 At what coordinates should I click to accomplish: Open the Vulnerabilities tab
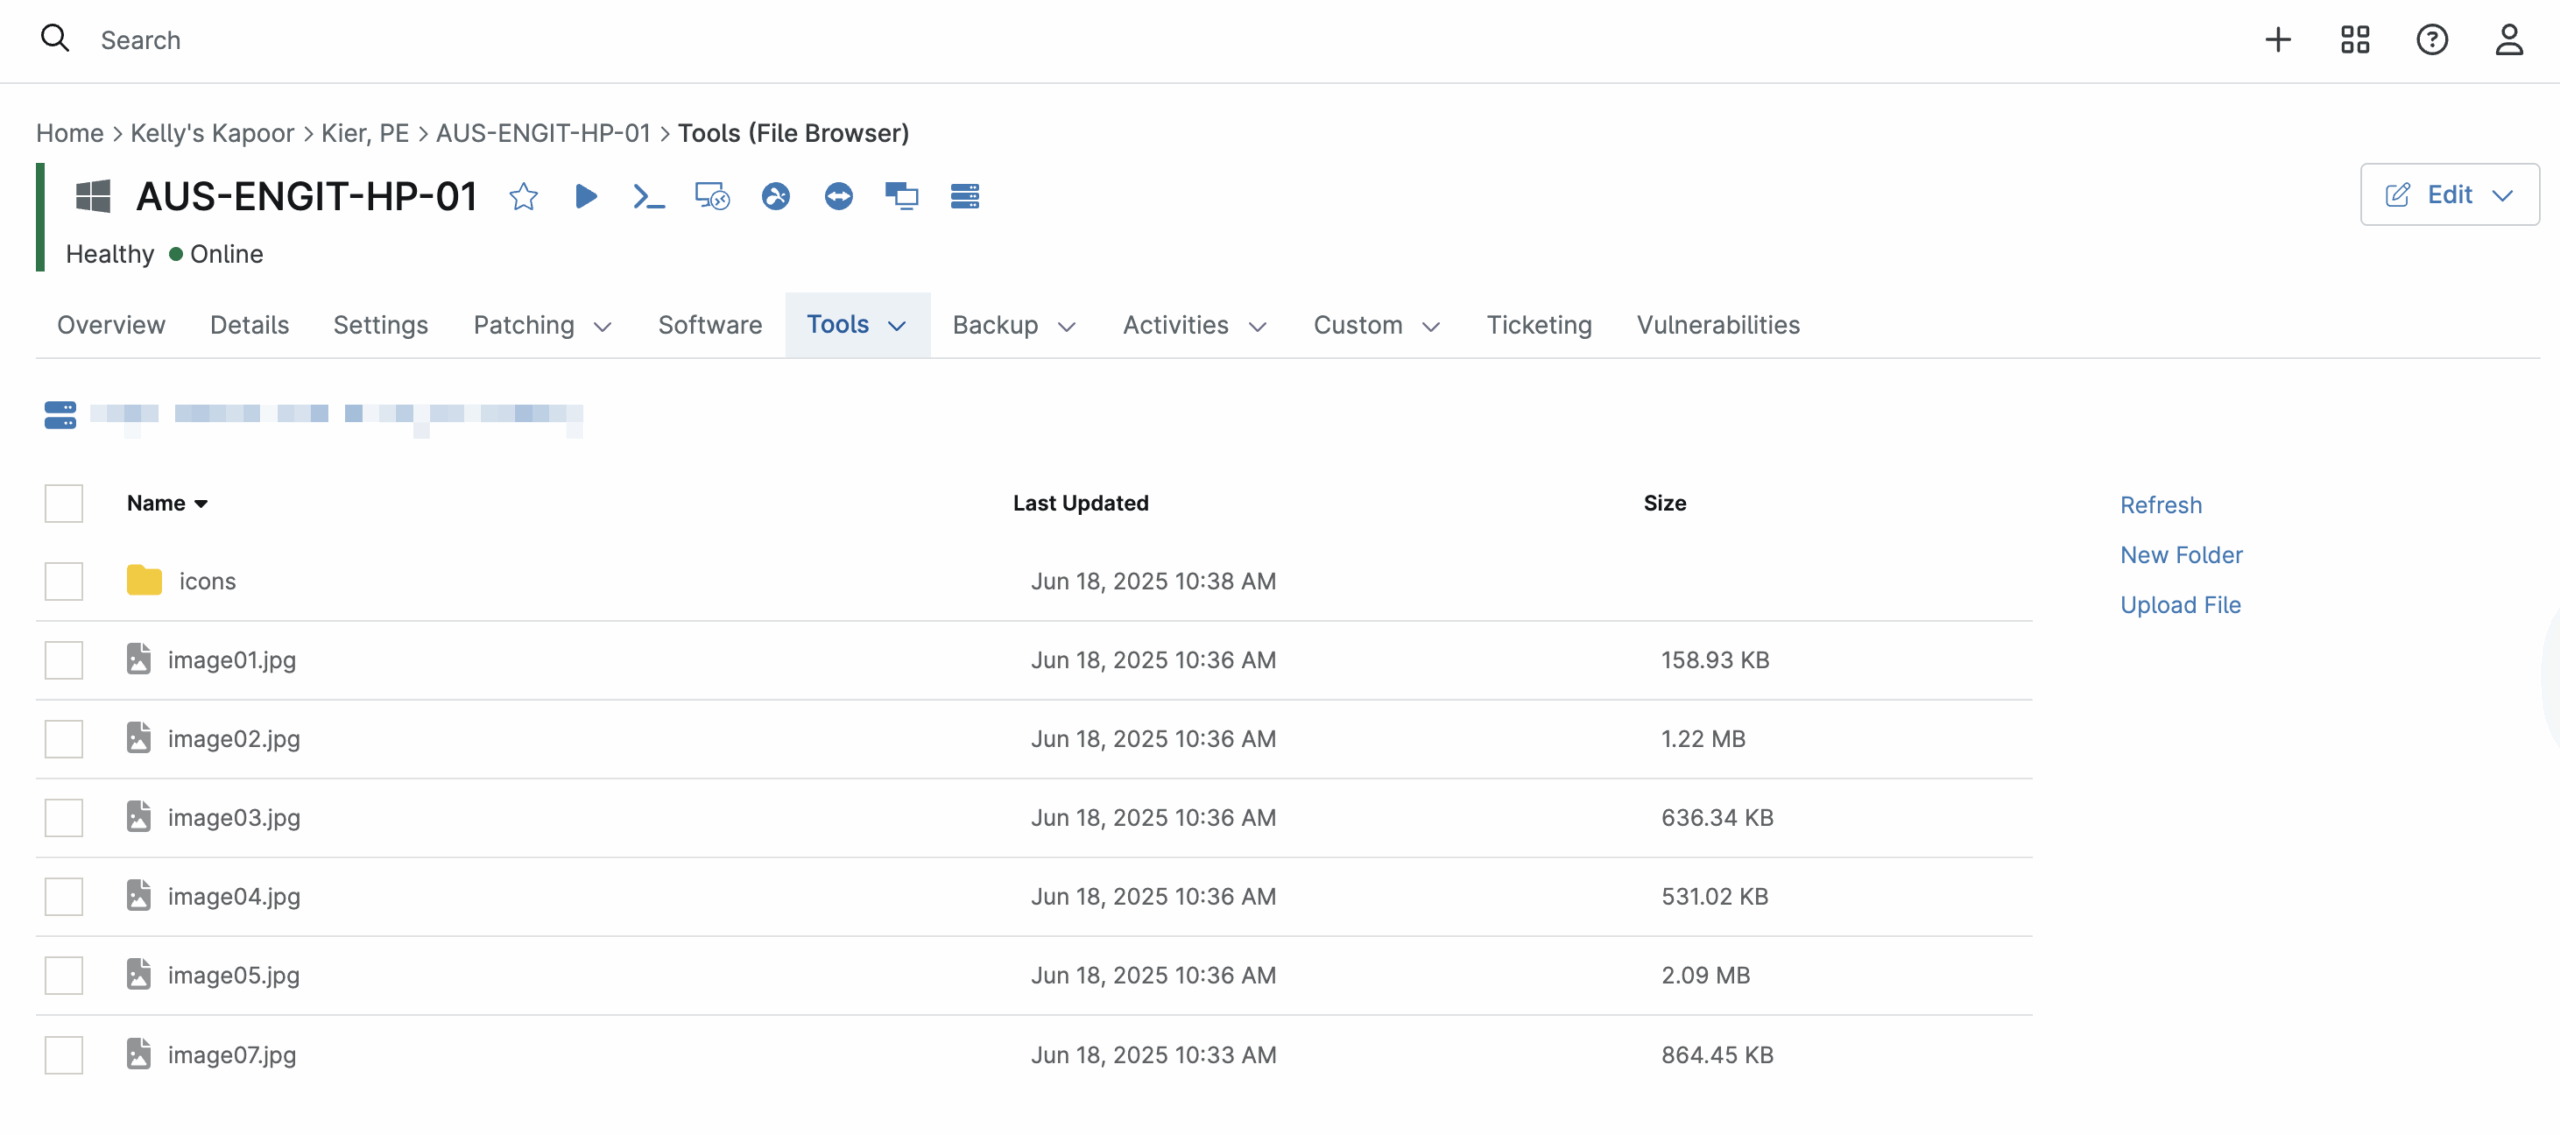1717,325
